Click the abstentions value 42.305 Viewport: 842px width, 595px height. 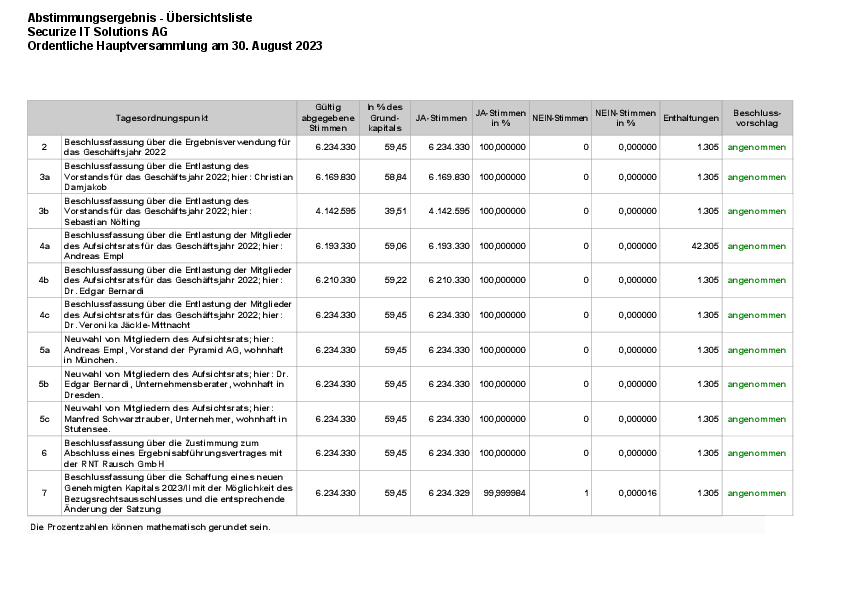(x=704, y=246)
